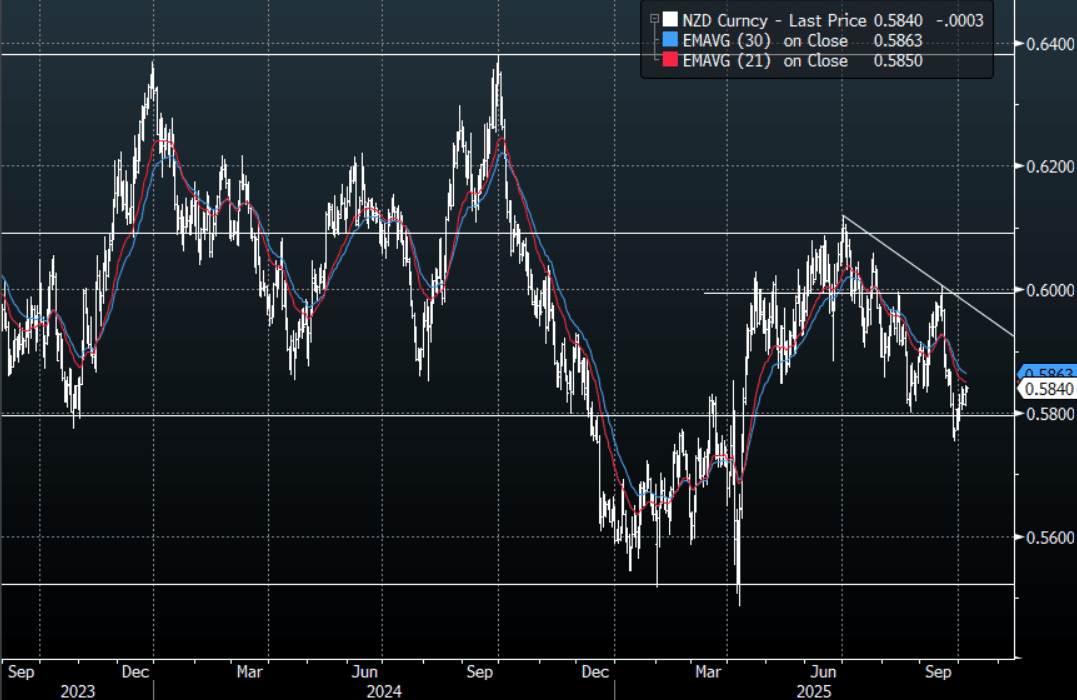Select the lowest horizontal support line below 0.5600
This screenshot has width=1077, height=700.
point(300,584)
